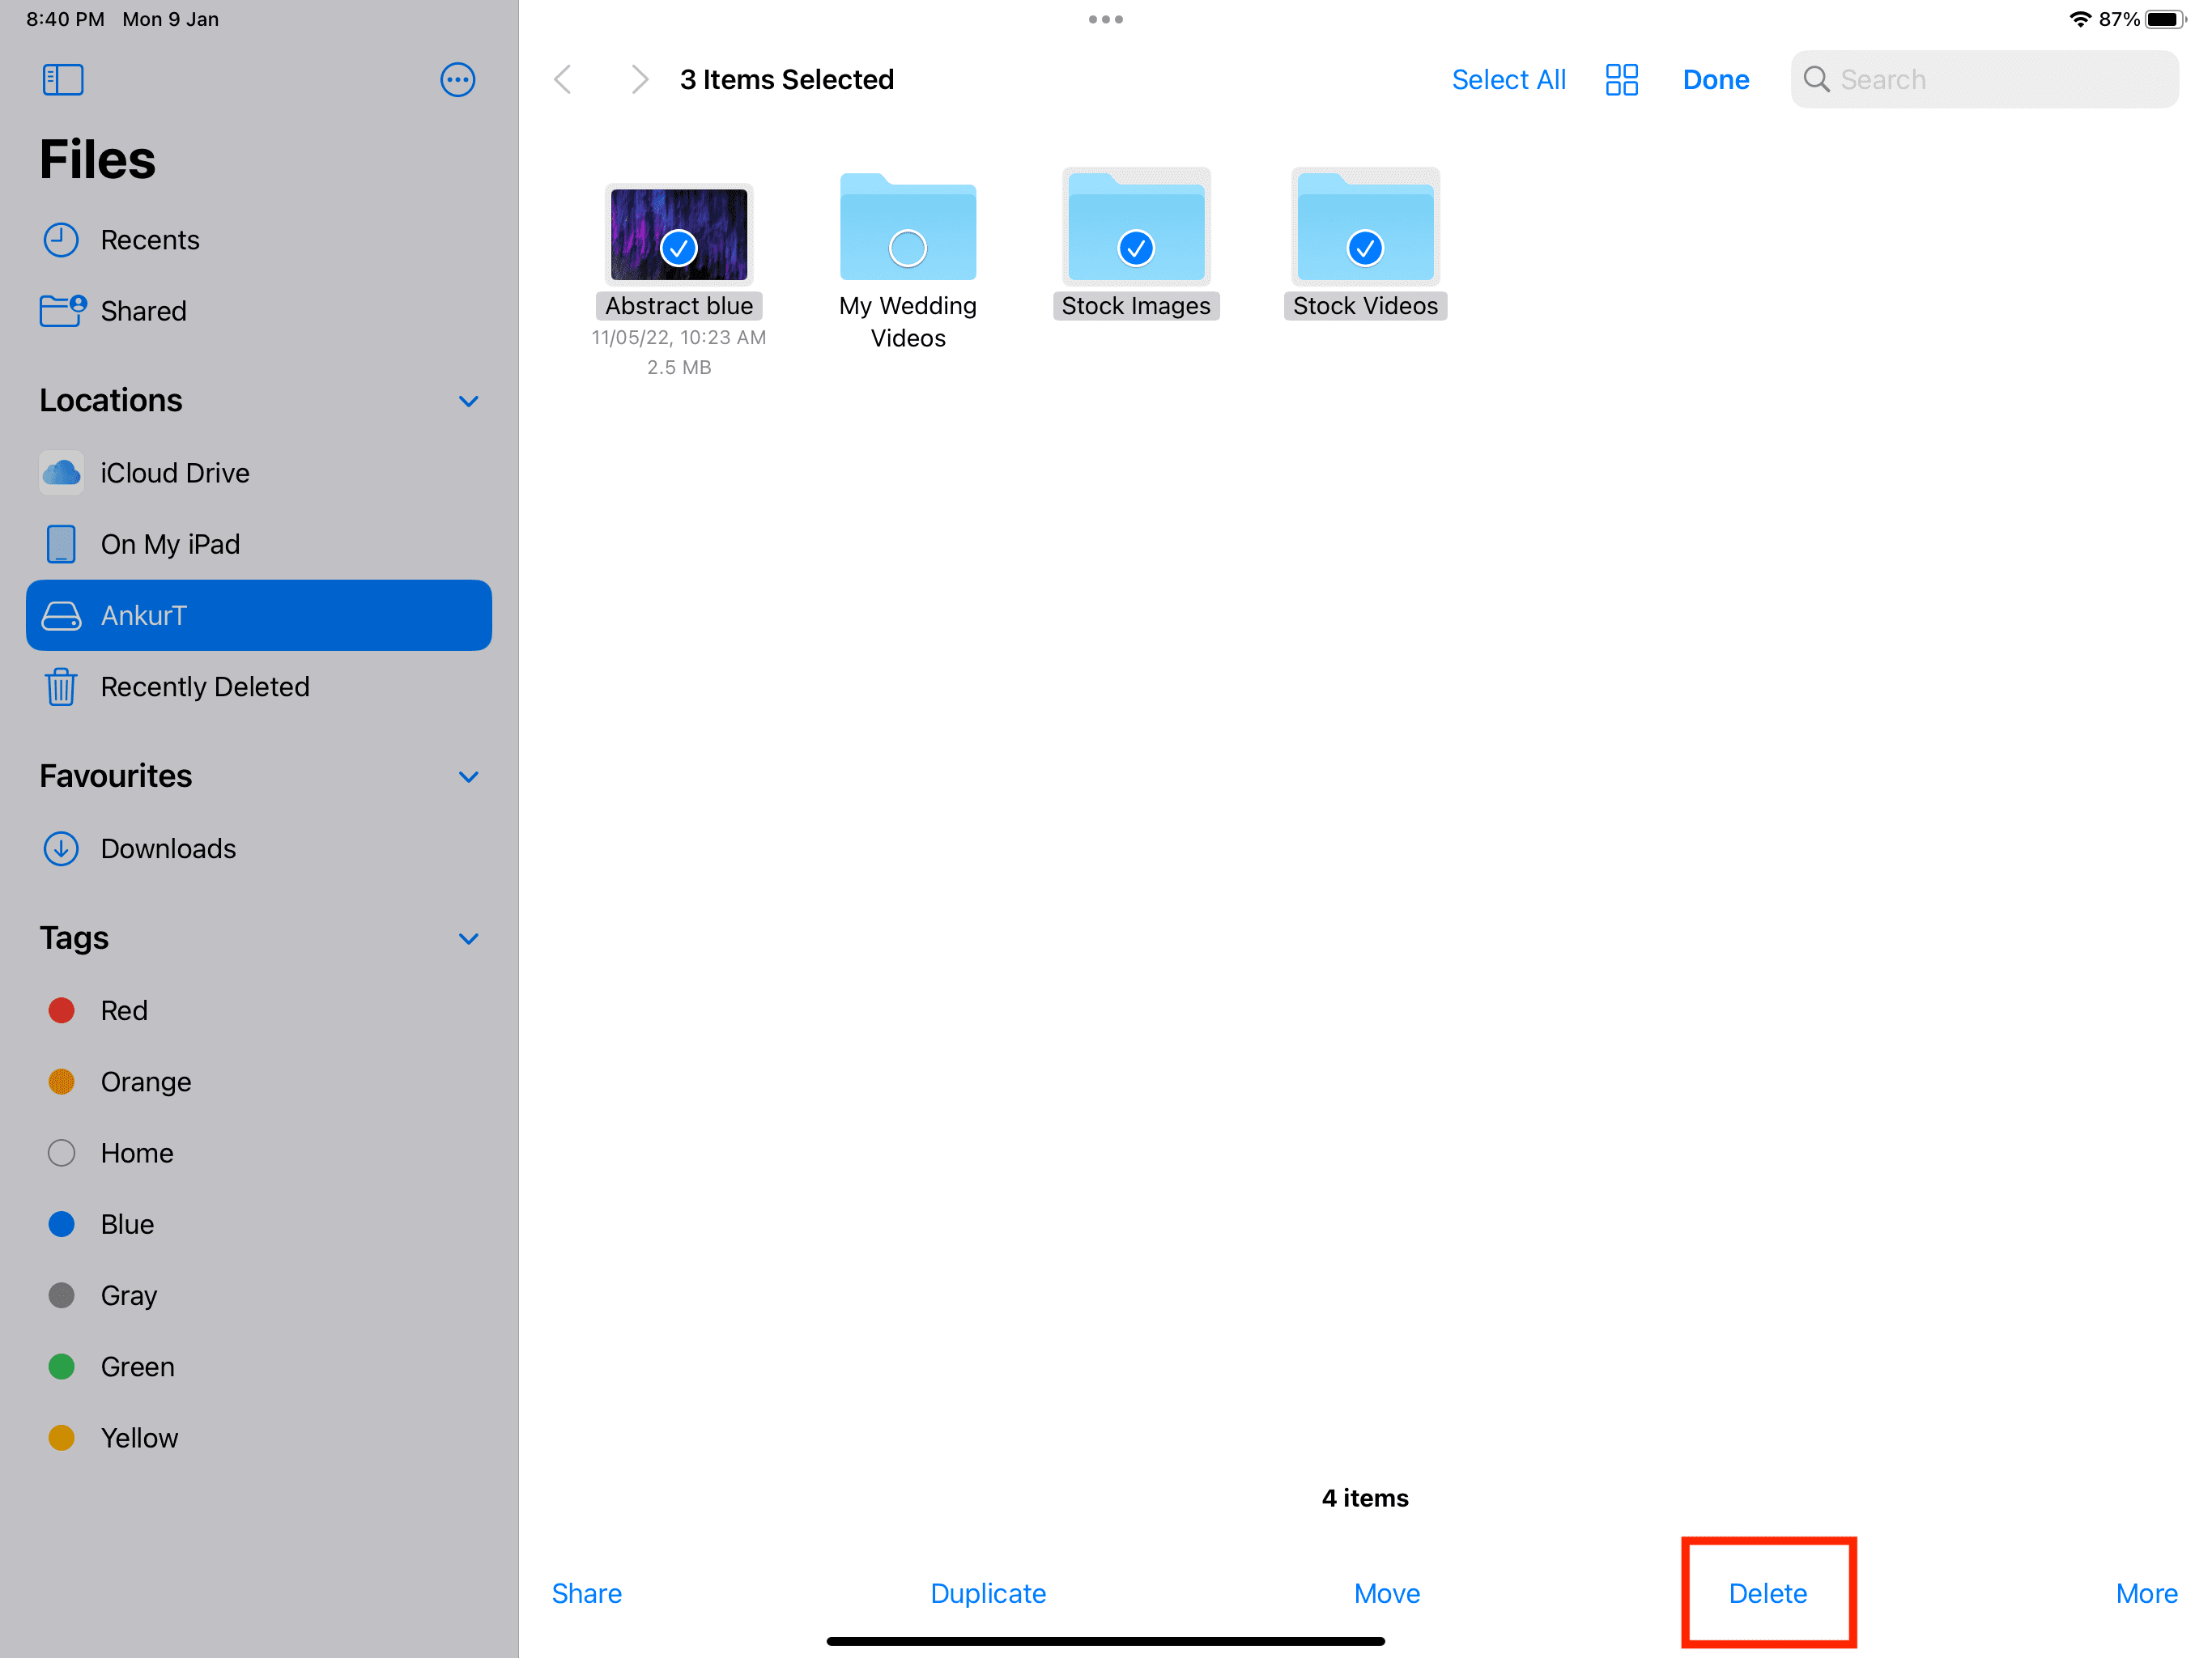Click the Recently Deleted trash icon
The image size is (2212, 1658).
point(61,687)
